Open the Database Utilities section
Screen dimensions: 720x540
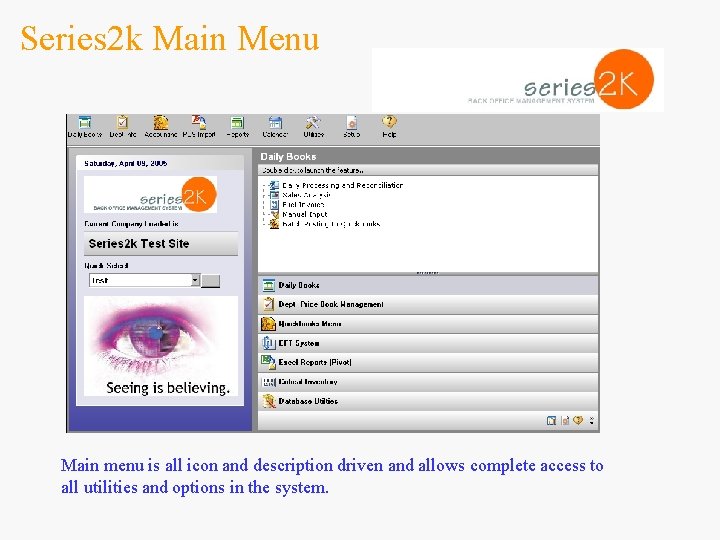[x=428, y=401]
